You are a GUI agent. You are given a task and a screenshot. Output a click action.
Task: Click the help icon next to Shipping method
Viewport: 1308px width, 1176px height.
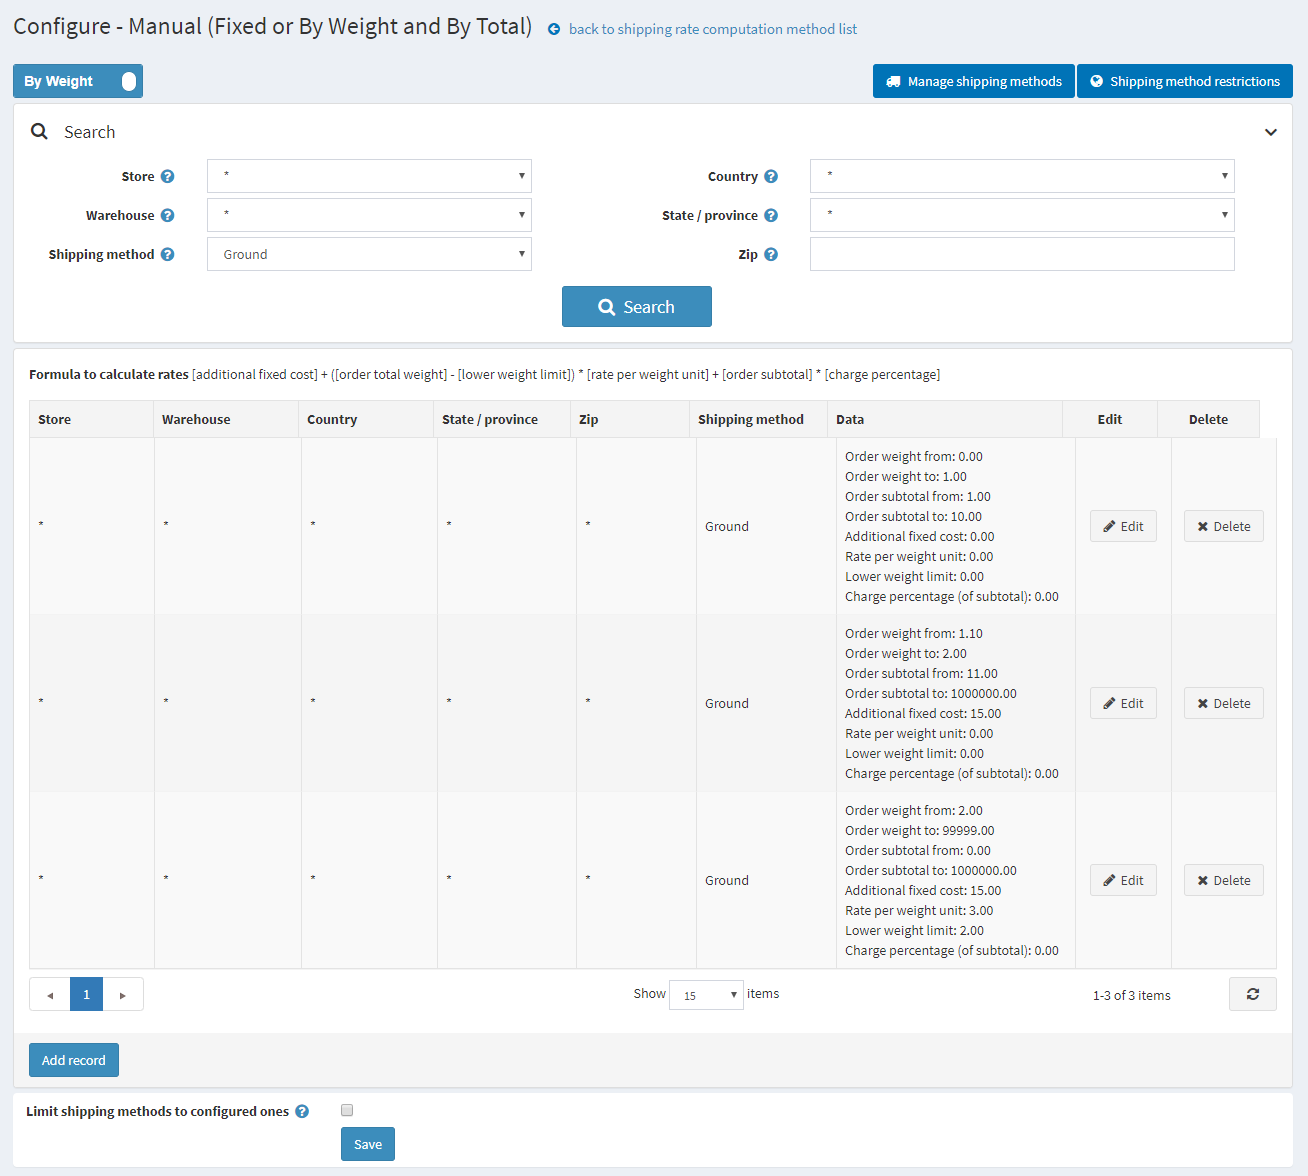tap(168, 255)
